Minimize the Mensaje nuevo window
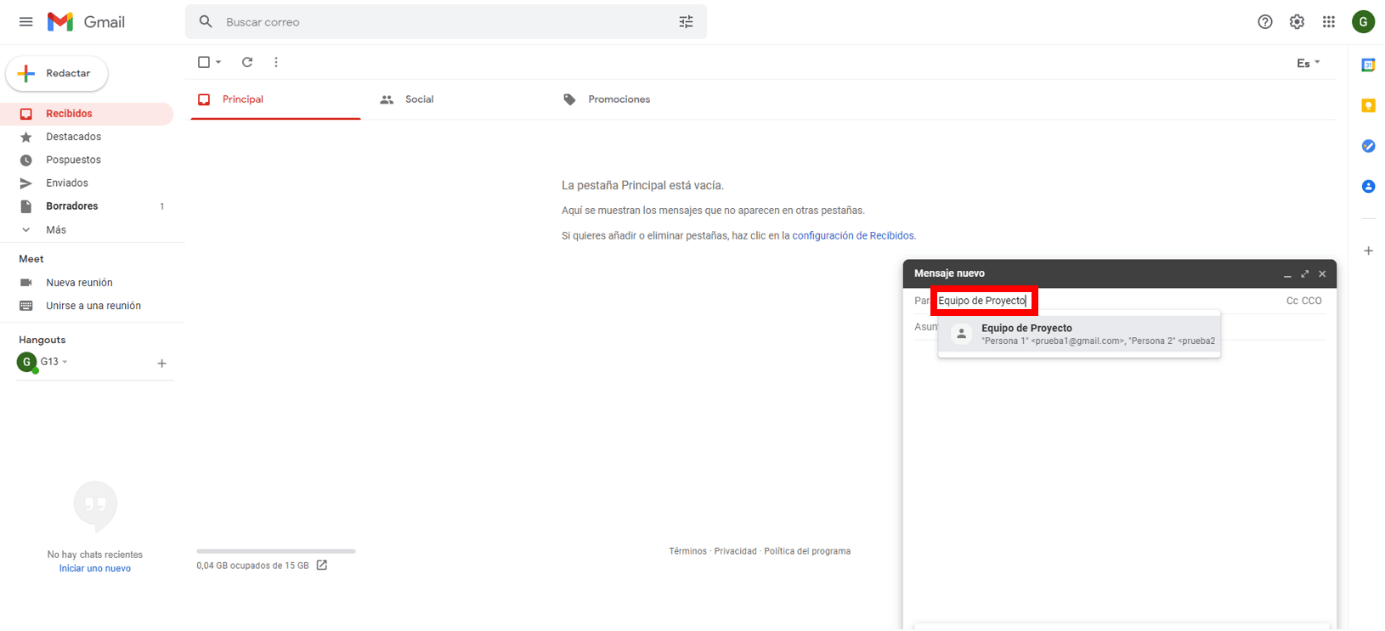Viewport: 1385px width, 631px height. (1288, 274)
